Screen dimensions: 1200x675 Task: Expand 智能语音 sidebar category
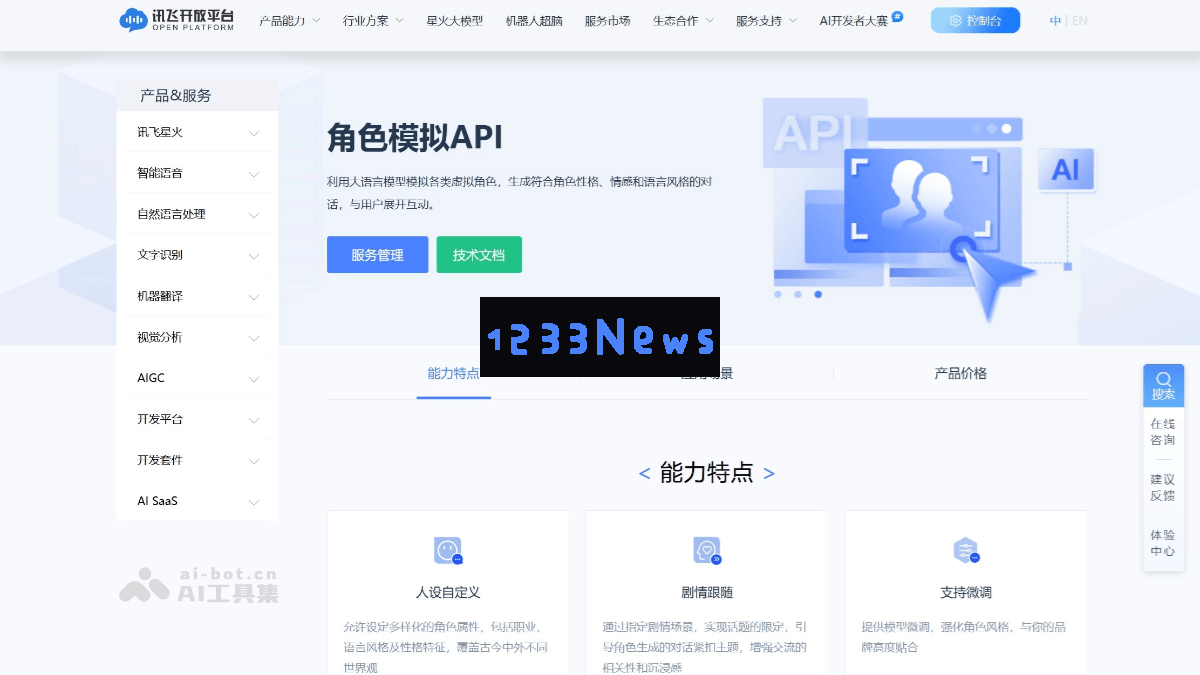pyautogui.click(x=197, y=173)
